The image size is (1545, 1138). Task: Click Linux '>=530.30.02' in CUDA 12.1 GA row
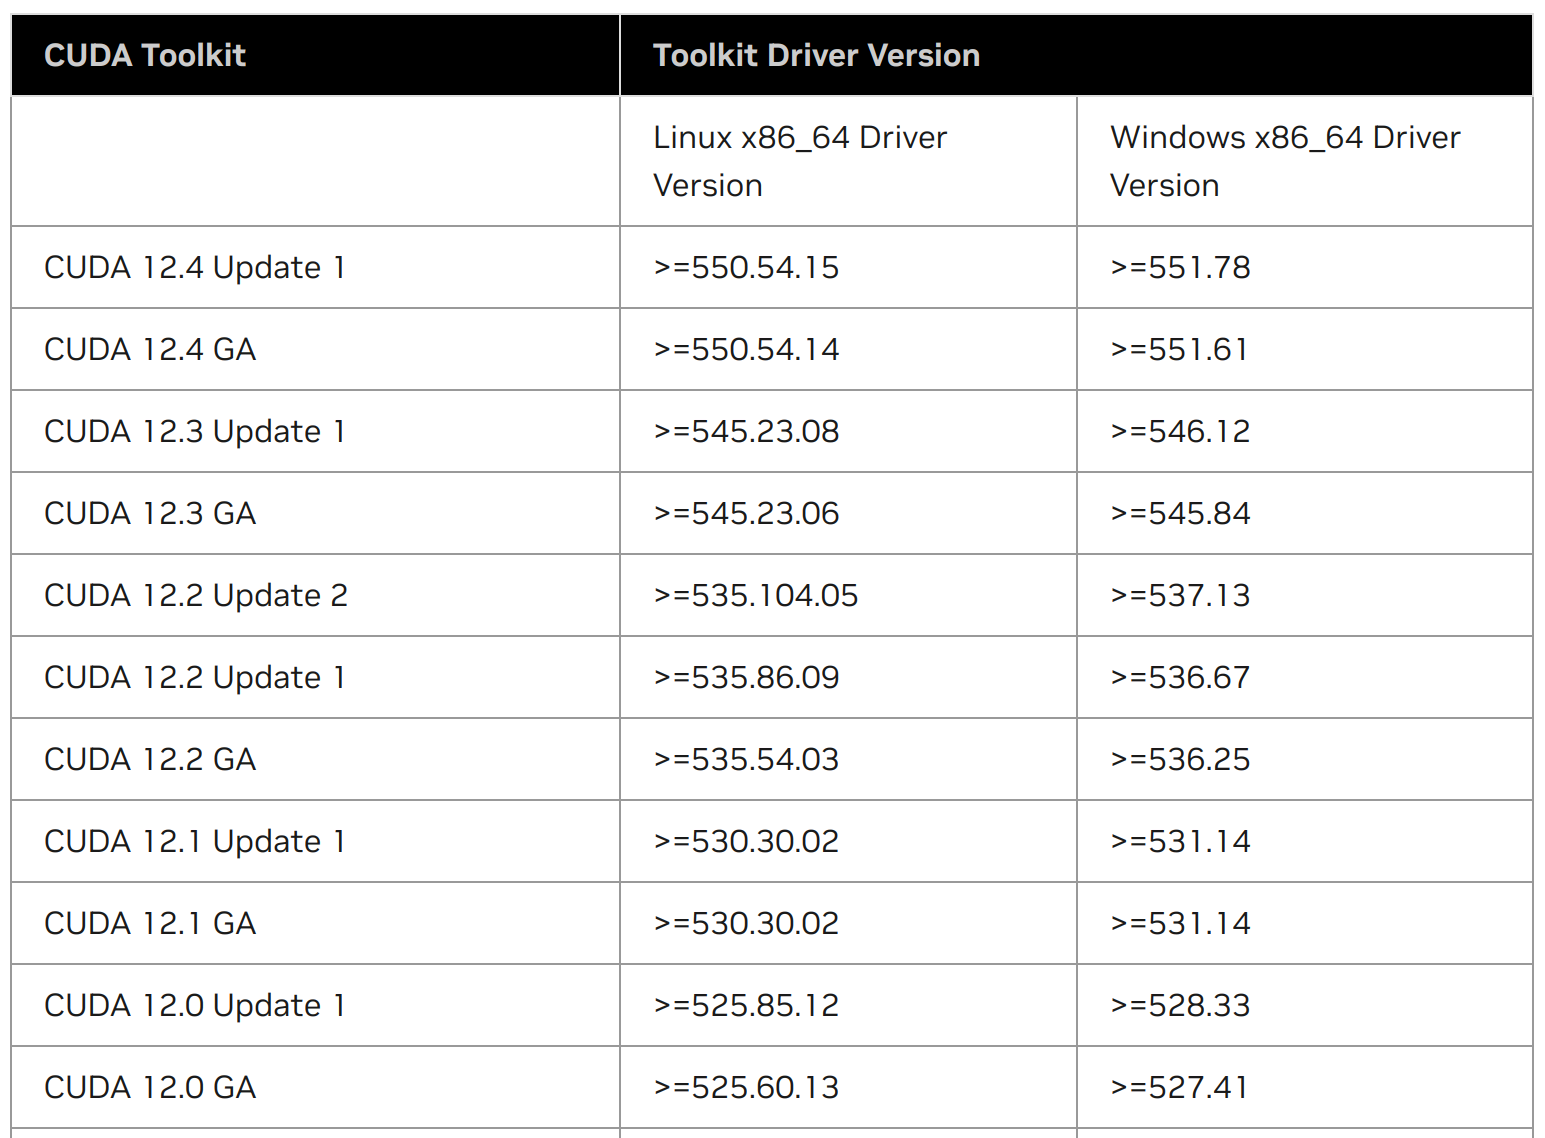click(x=746, y=923)
